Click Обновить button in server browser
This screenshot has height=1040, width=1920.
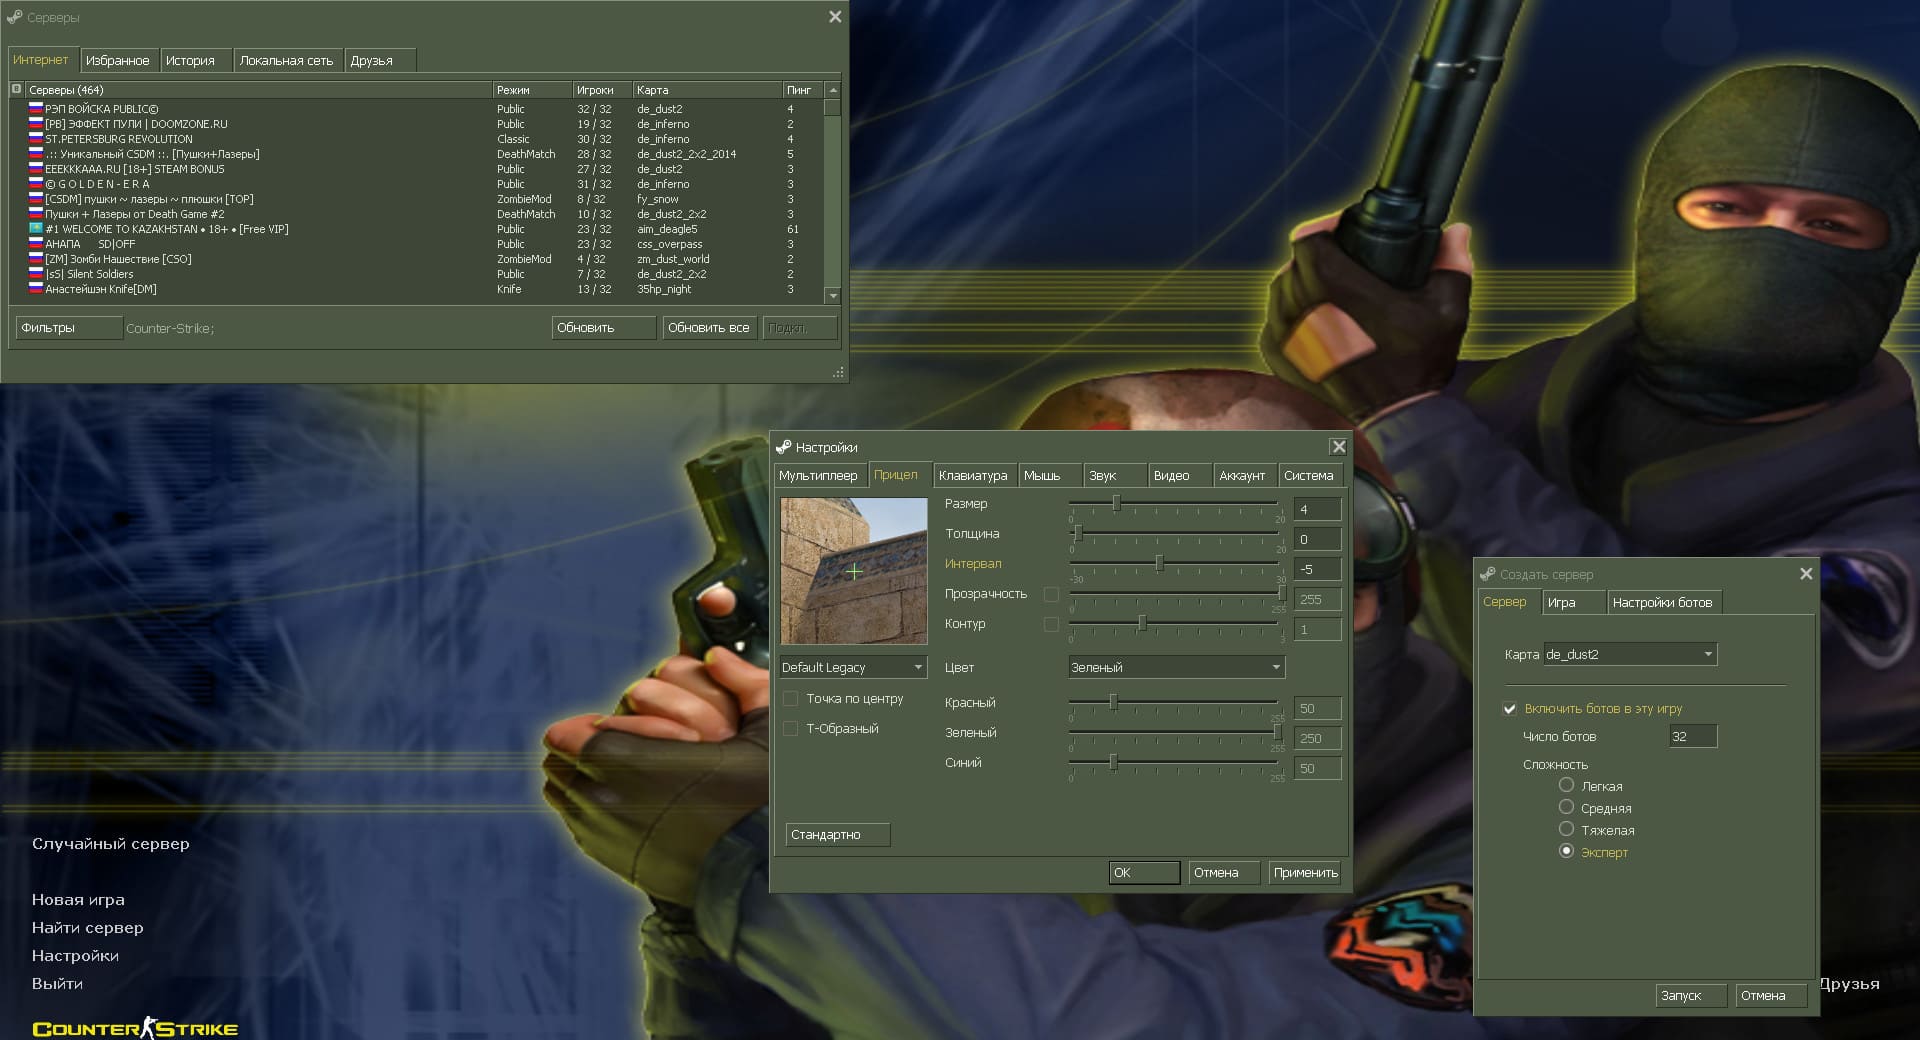click(604, 328)
